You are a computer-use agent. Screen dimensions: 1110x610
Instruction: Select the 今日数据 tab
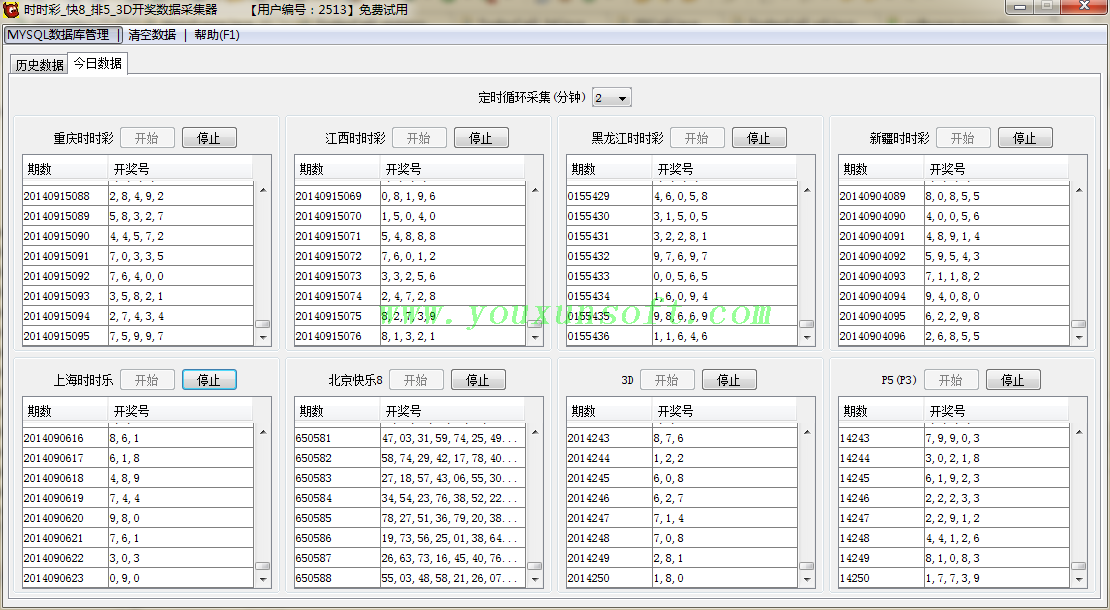[97, 64]
